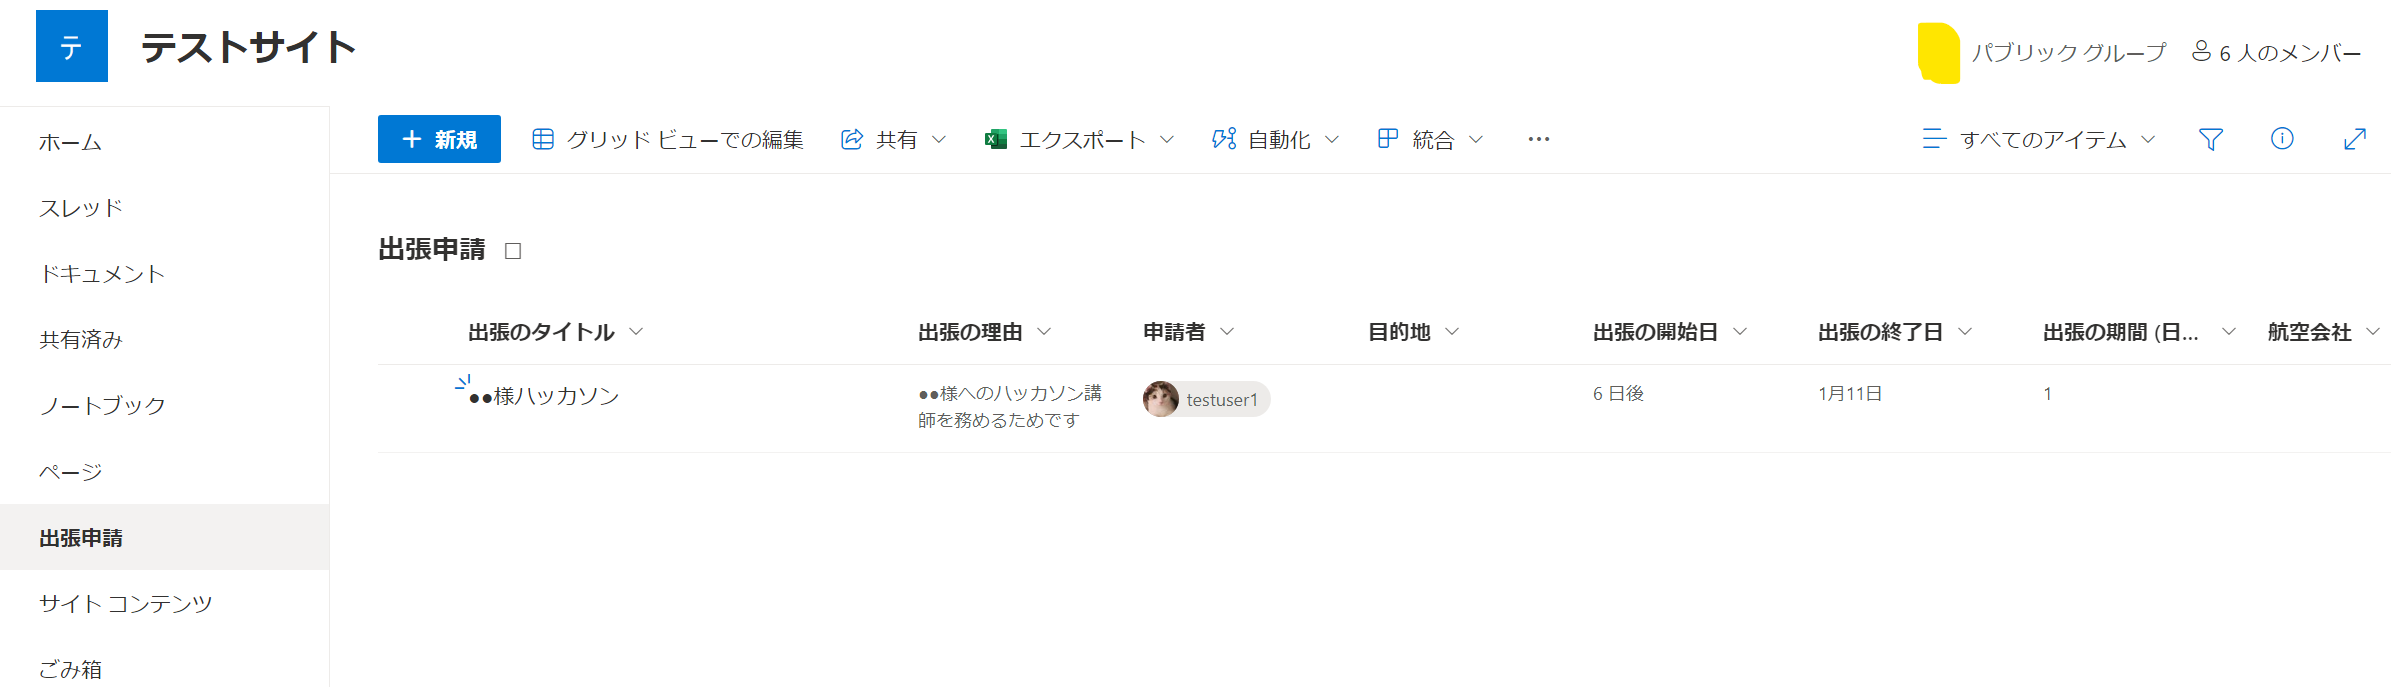The image size is (2391, 687).
Task: Open the すべてのアイテム view switcher
Action: (2038, 139)
